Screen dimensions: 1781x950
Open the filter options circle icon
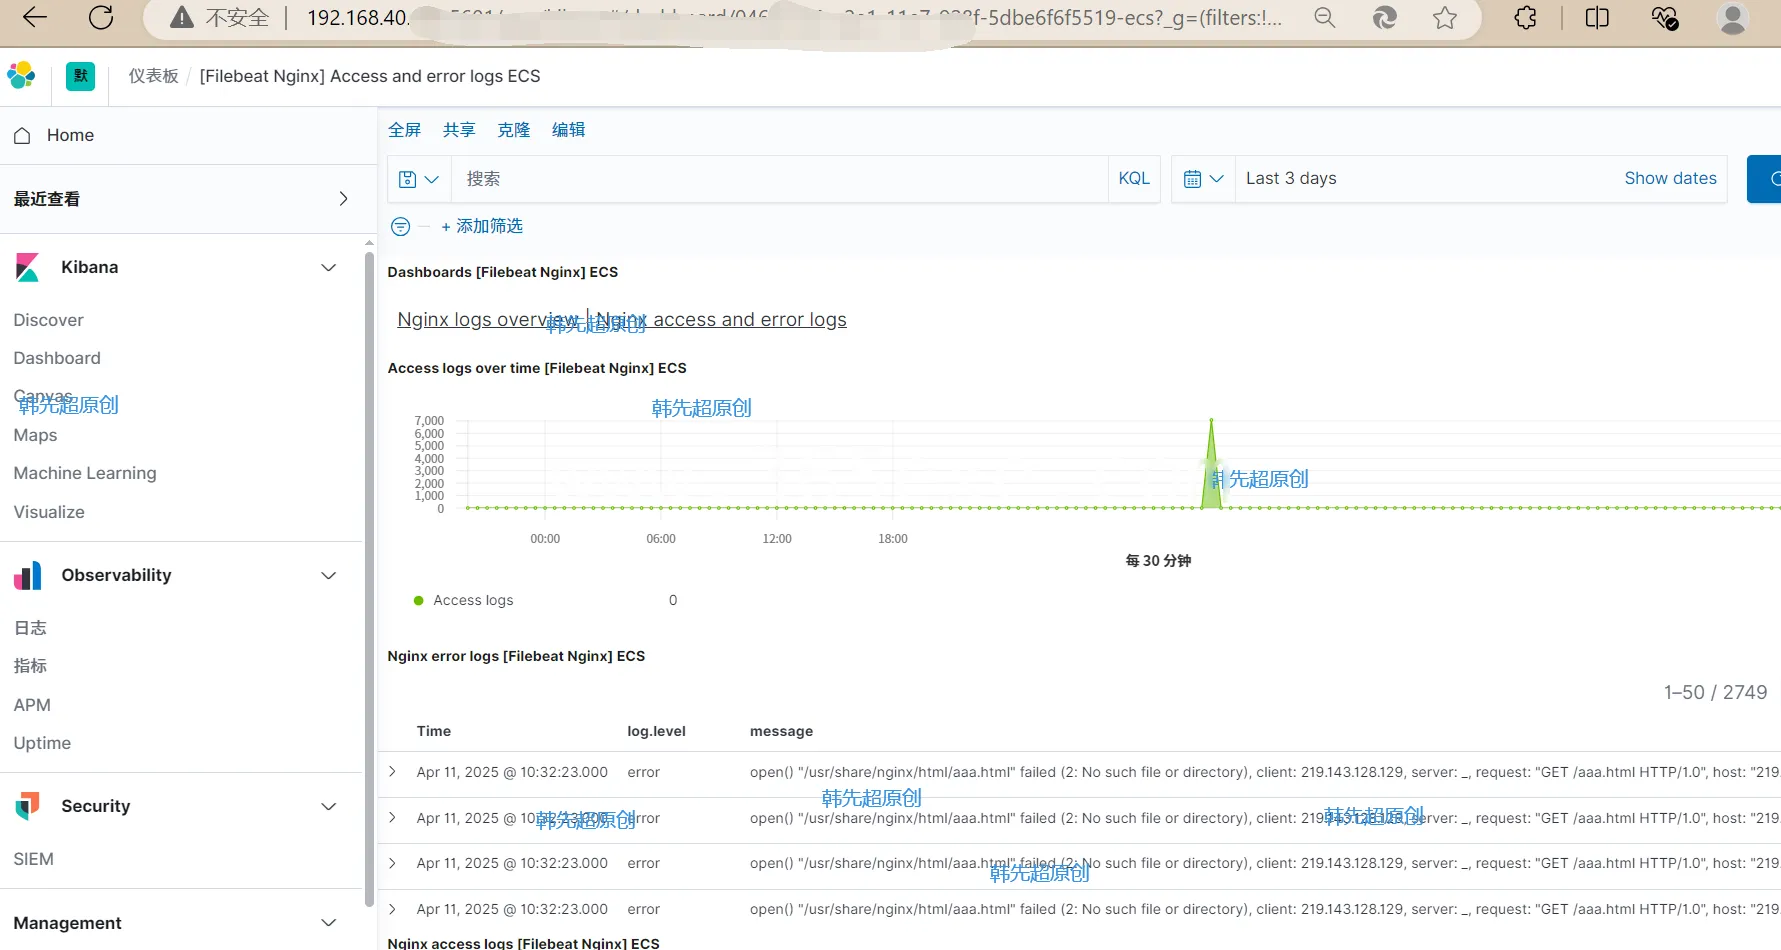pos(400,227)
